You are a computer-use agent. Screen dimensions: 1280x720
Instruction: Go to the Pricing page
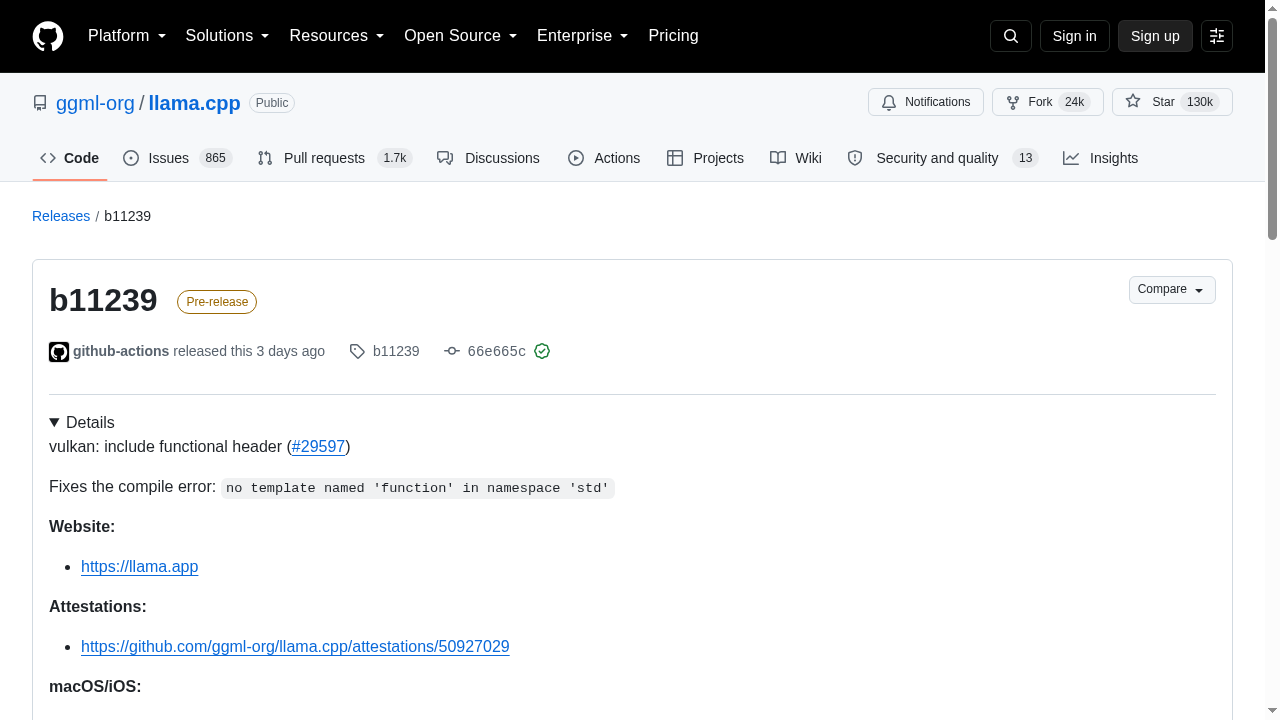(673, 36)
